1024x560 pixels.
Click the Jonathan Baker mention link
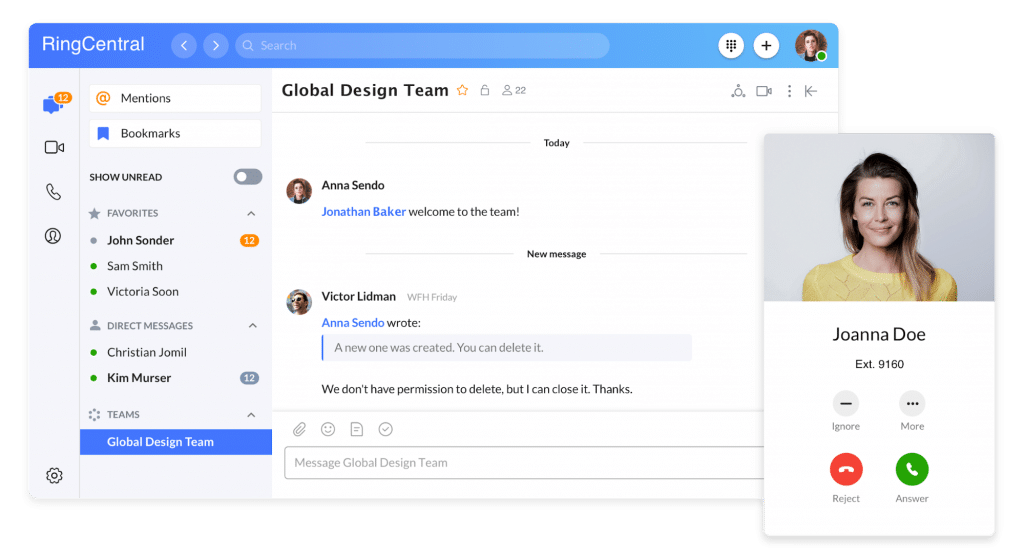coord(363,212)
